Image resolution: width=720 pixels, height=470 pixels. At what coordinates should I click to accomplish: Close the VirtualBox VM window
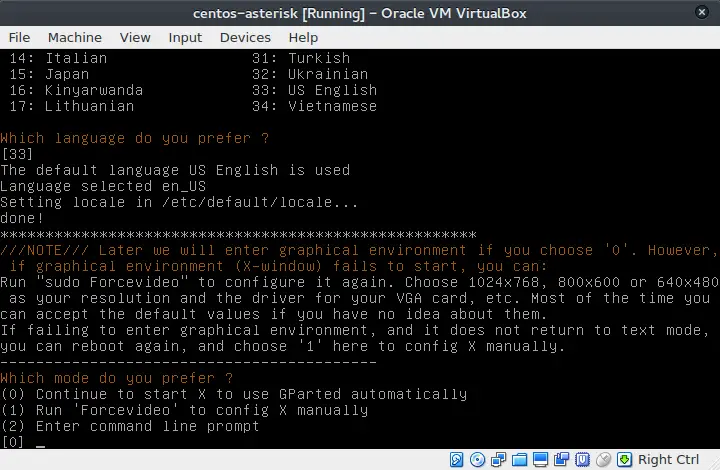tap(702, 12)
